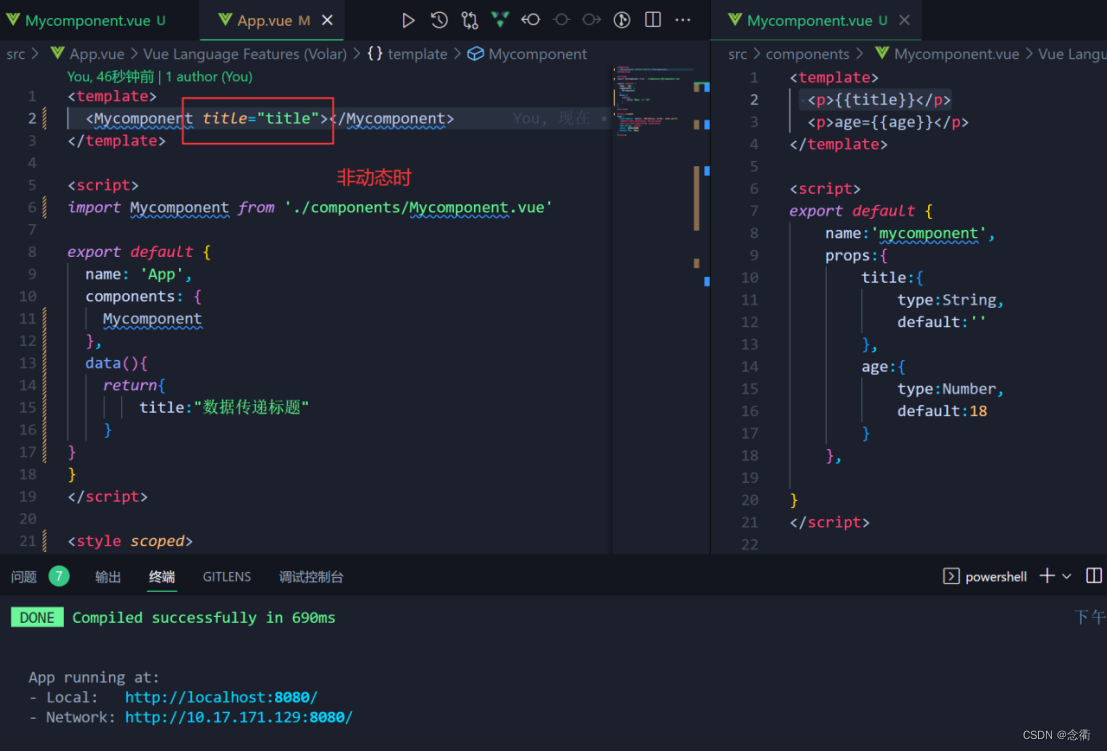Open the powershell terminal label
Image resolution: width=1107 pixels, height=751 pixels.
pos(996,577)
